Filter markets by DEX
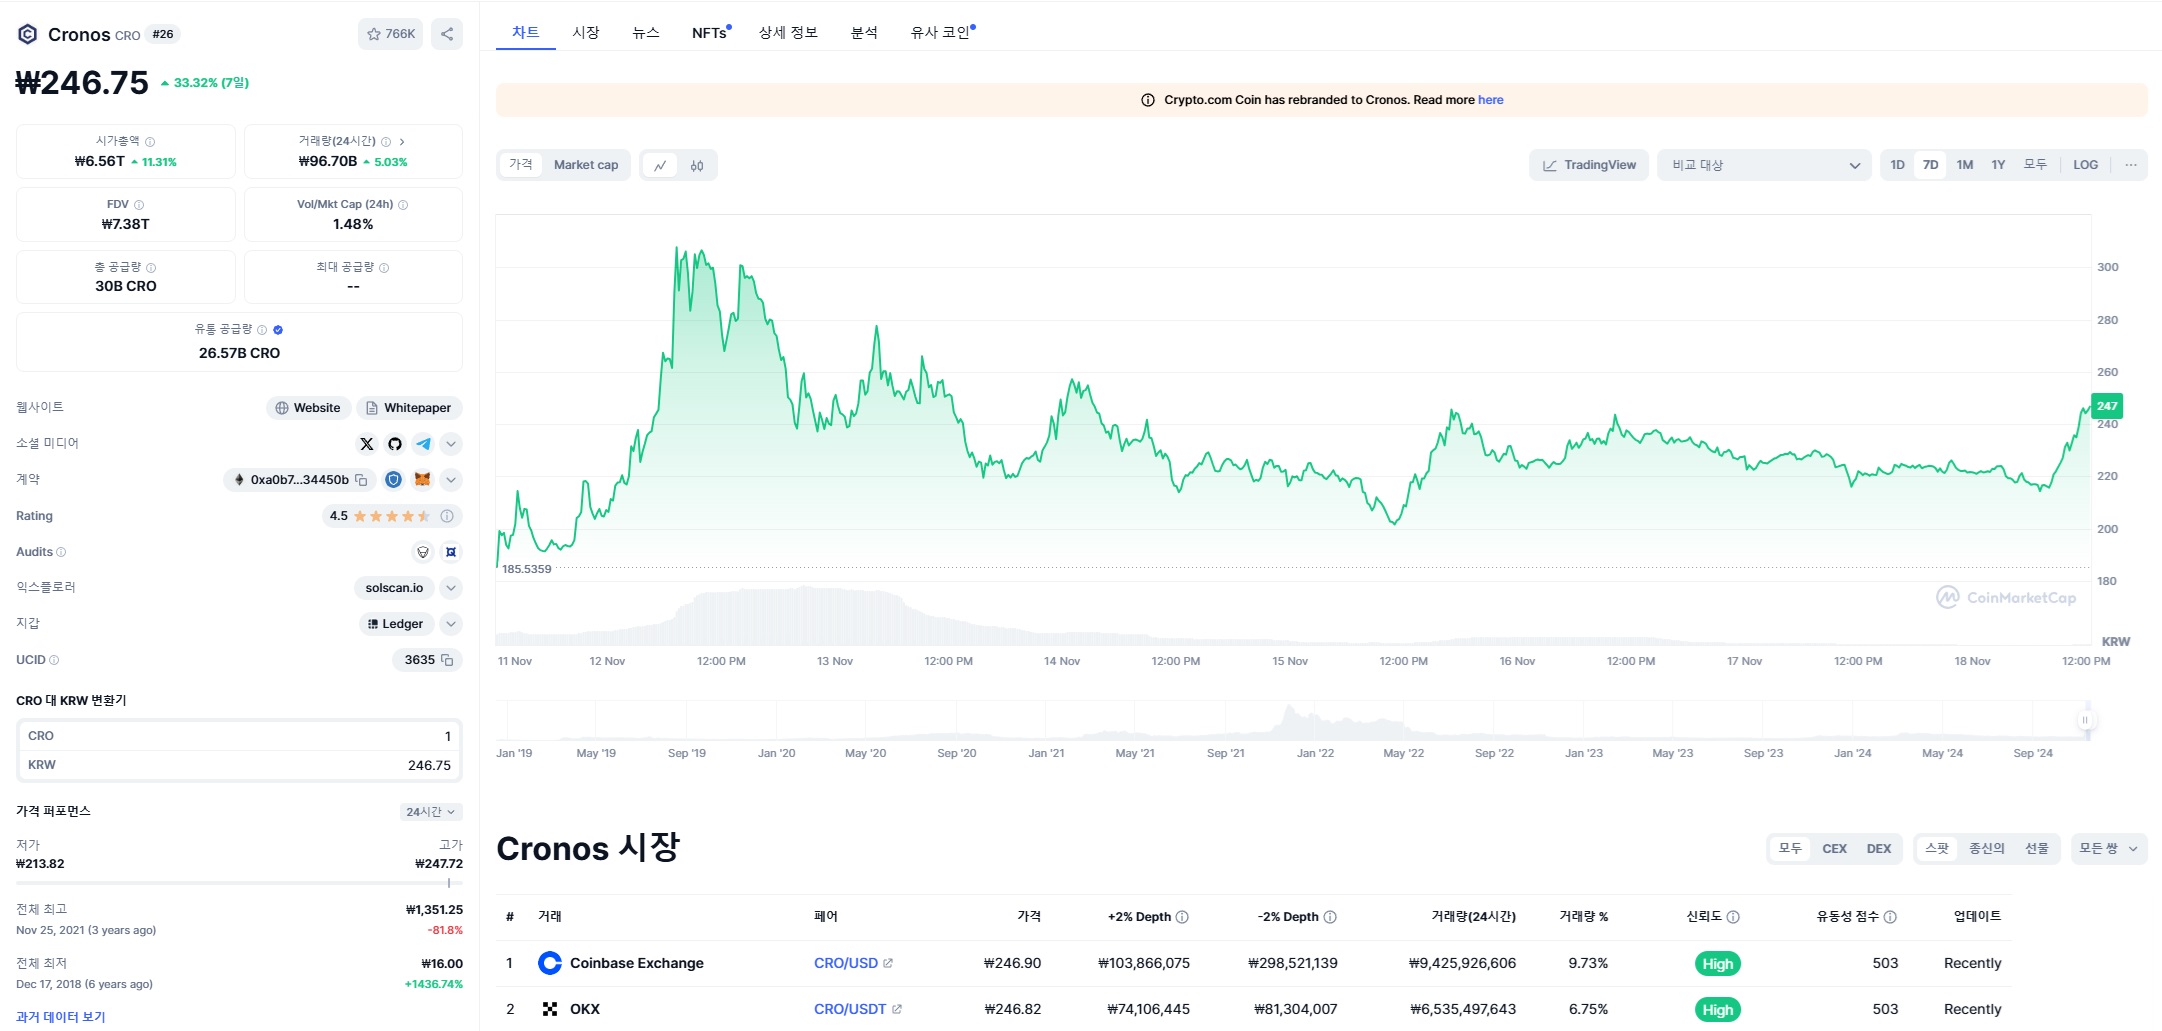Screen dimensions: 2162x1031 coord(1879,849)
